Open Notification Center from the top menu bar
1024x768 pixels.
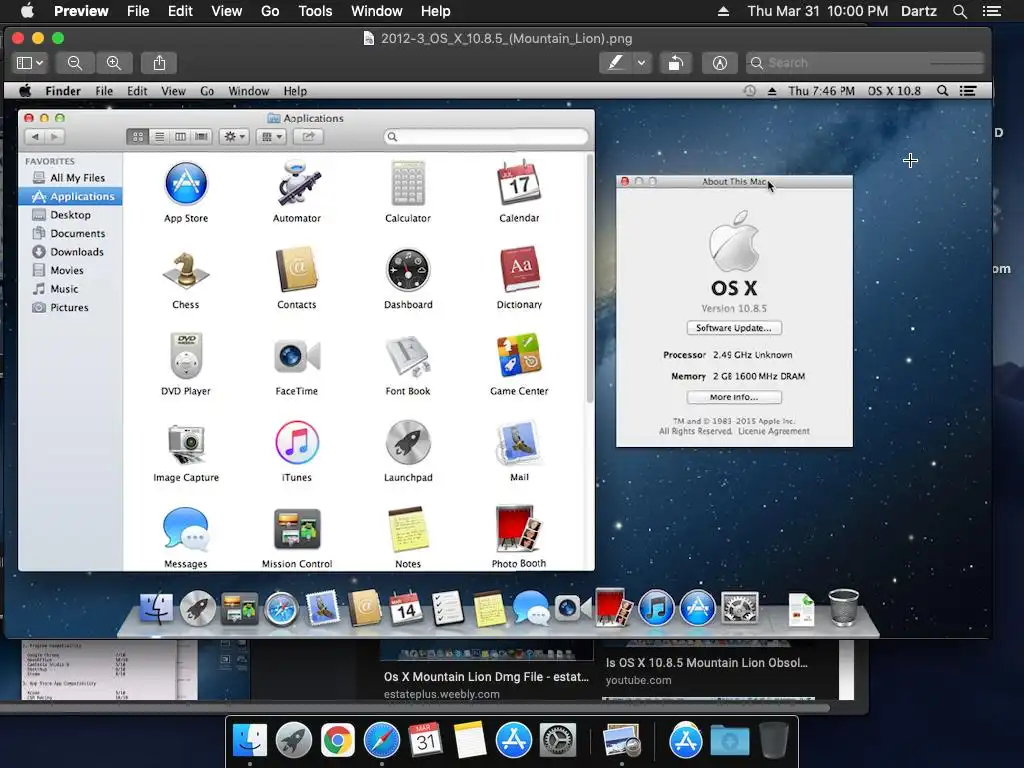tap(992, 11)
